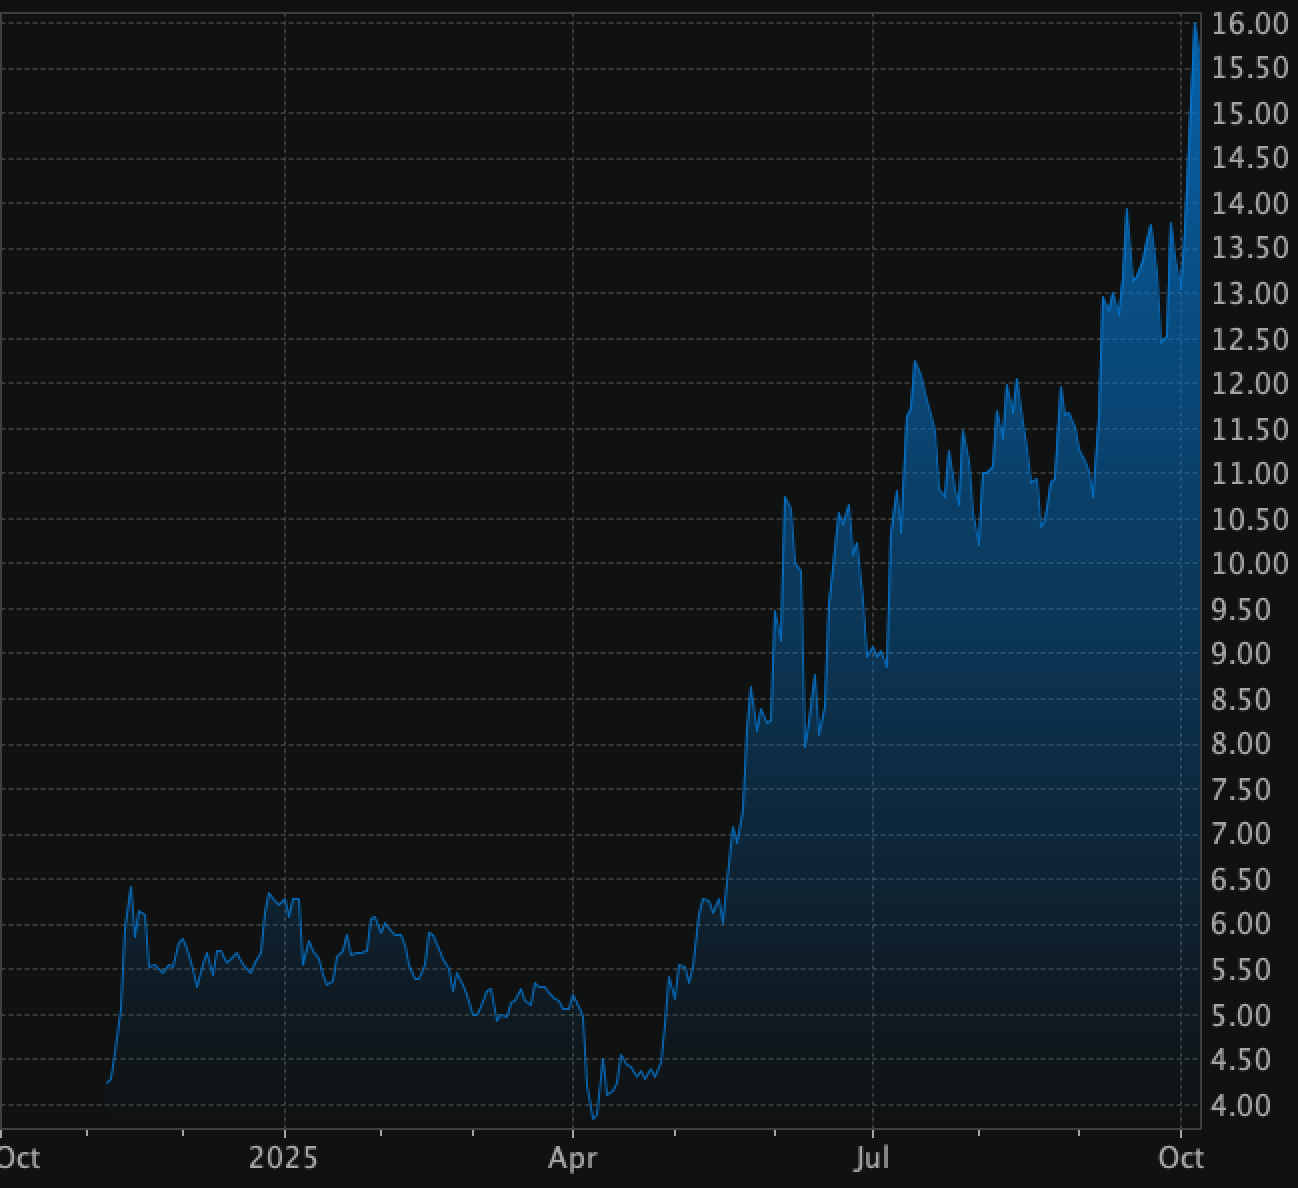Select the Apr date axis label
The image size is (1298, 1188).
[572, 1159]
